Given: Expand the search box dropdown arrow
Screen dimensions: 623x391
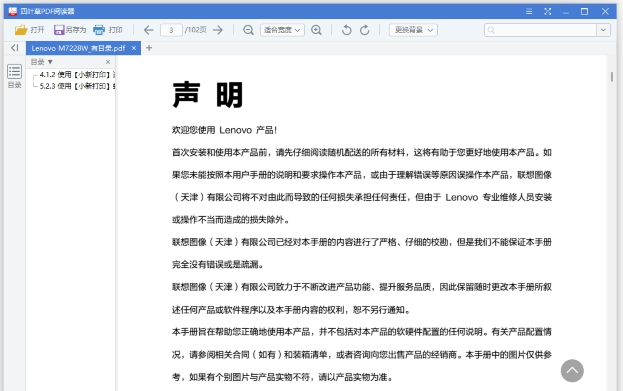Looking at the screenshot, I should coord(604,30).
